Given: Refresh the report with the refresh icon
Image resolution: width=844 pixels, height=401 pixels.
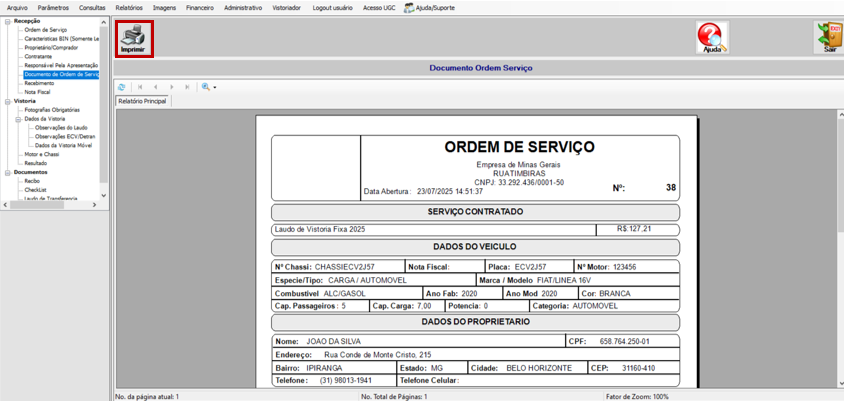Looking at the screenshot, I should click(x=122, y=87).
